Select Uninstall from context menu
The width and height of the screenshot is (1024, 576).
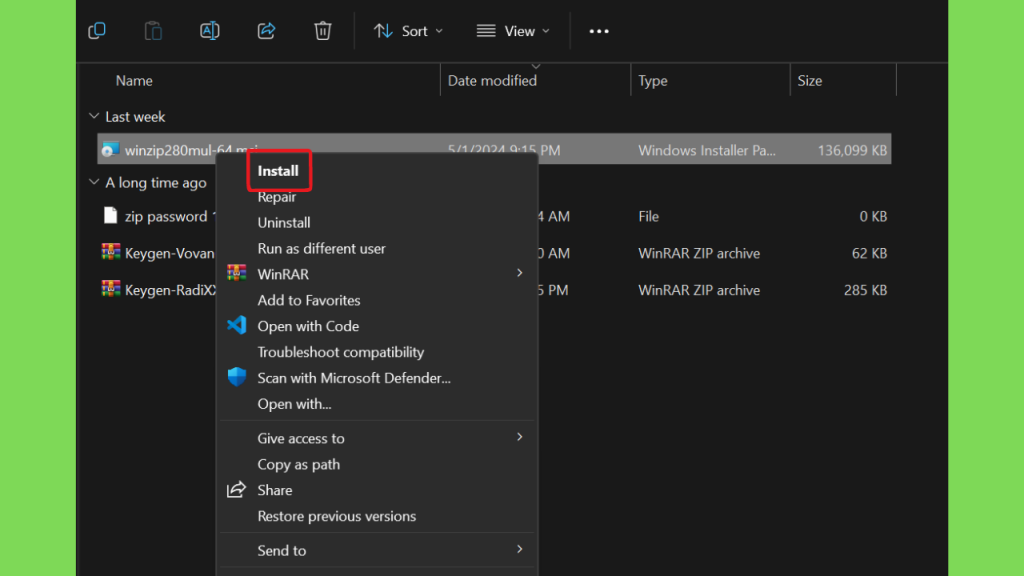pyautogui.click(x=284, y=223)
